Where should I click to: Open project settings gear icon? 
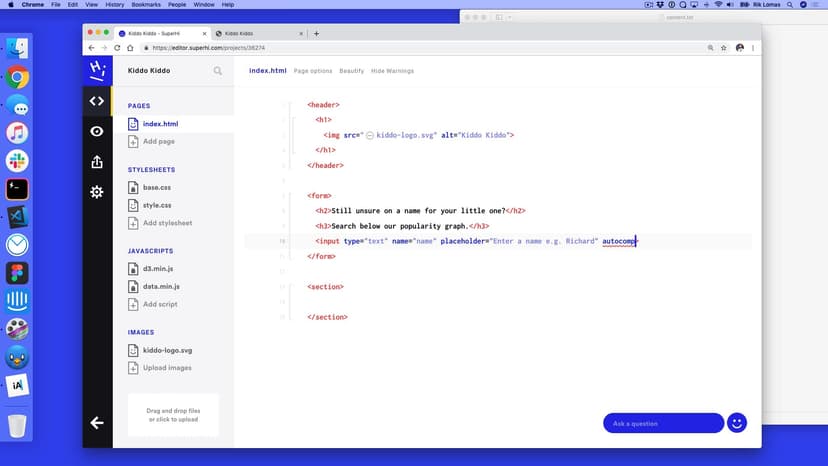[x=97, y=191]
